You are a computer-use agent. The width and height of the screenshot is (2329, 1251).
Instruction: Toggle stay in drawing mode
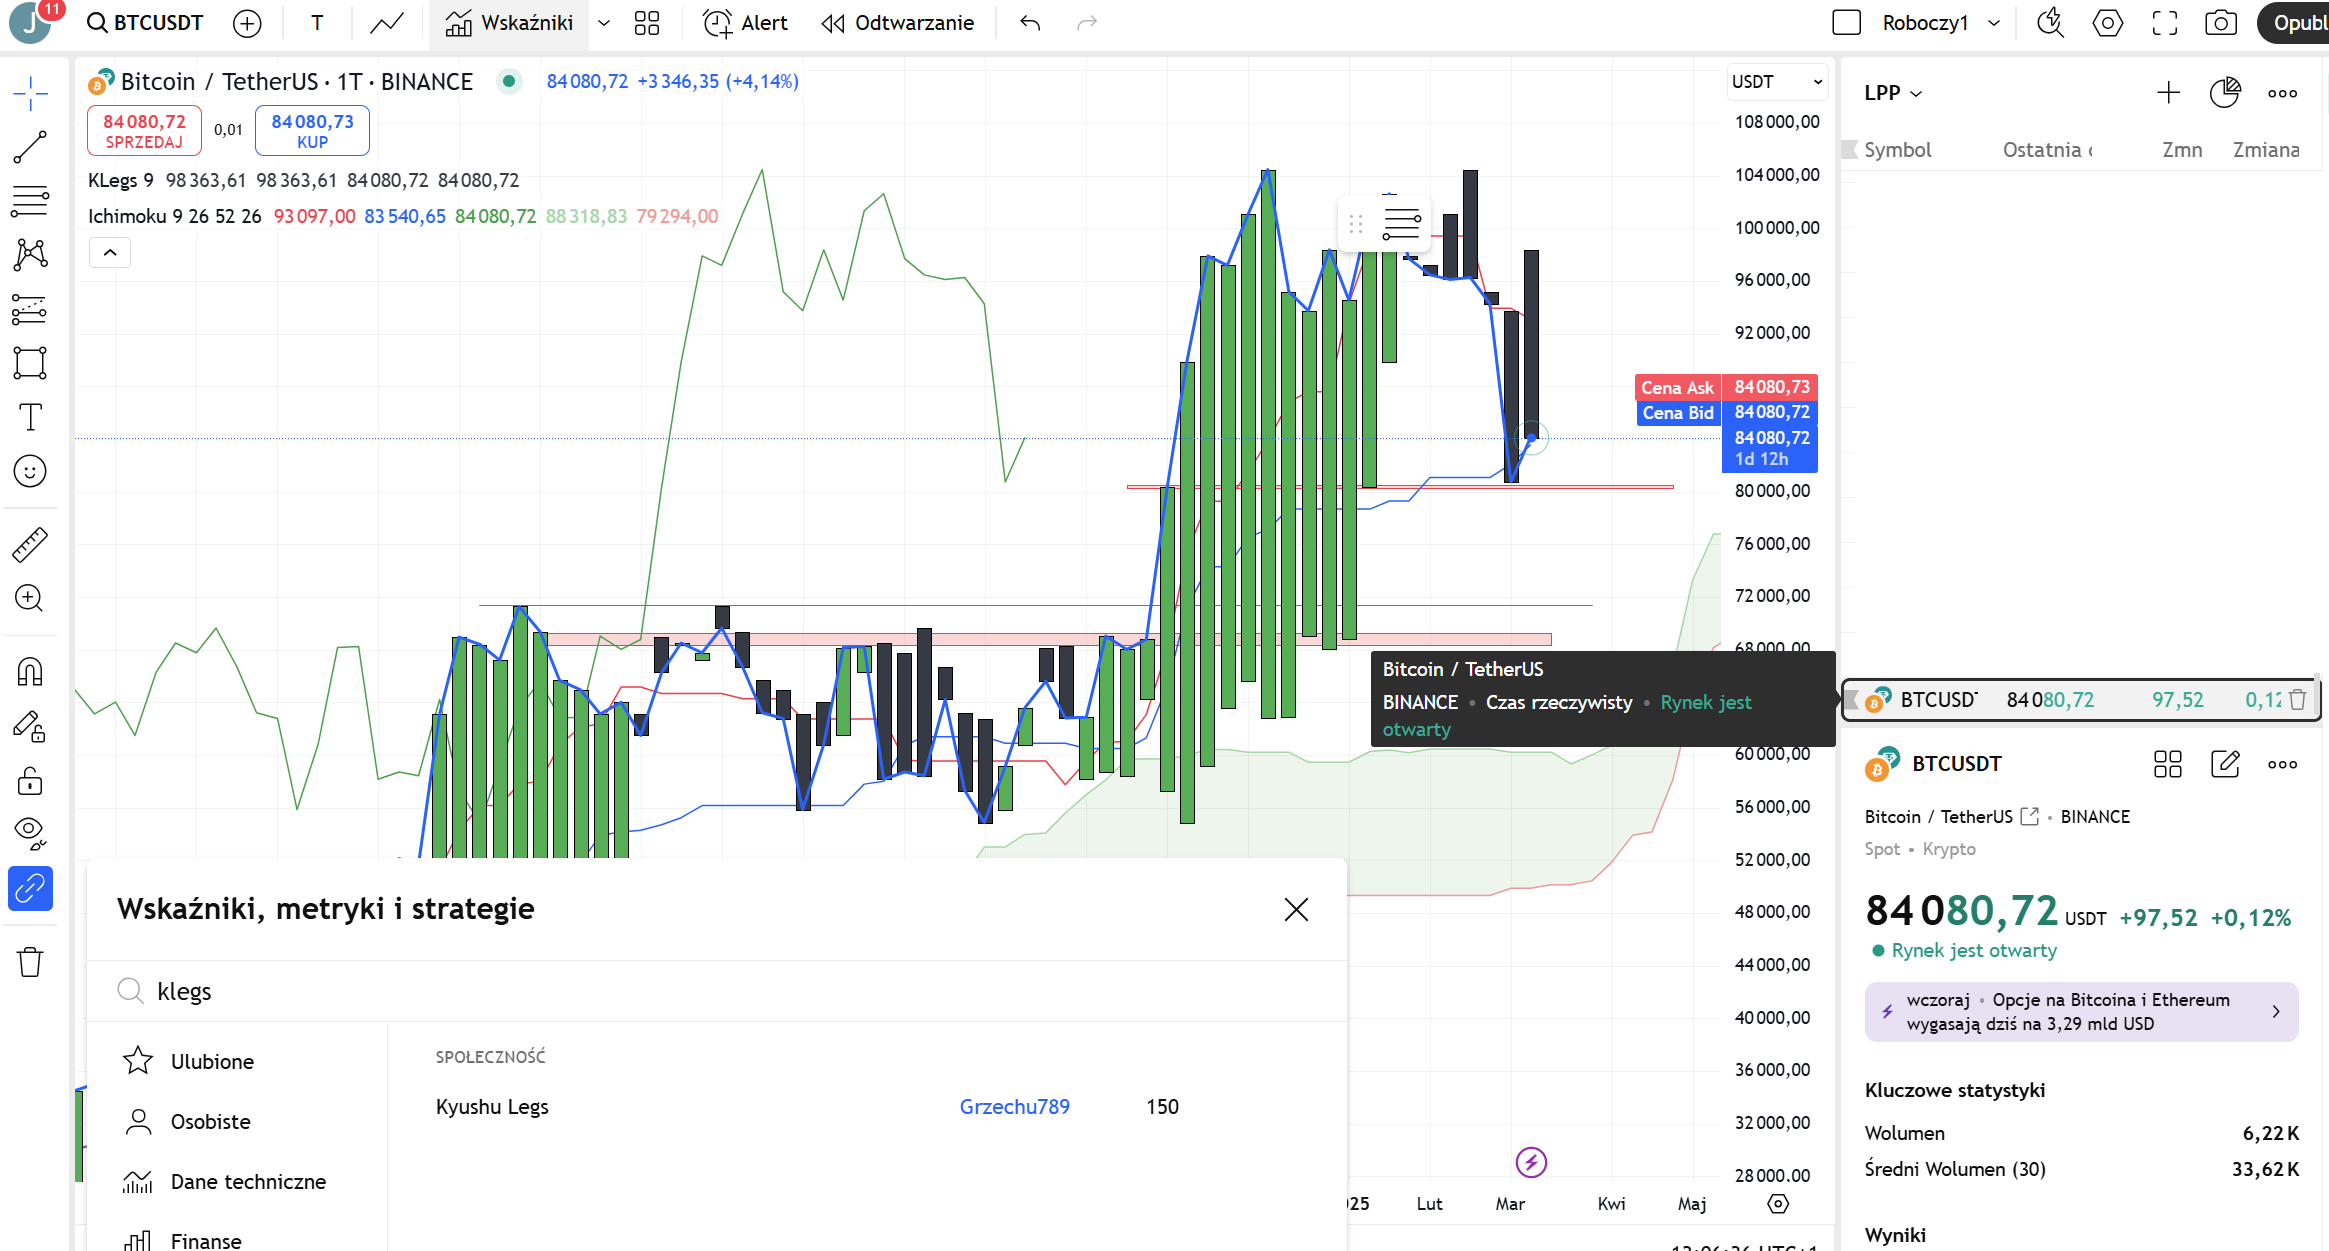[x=30, y=726]
